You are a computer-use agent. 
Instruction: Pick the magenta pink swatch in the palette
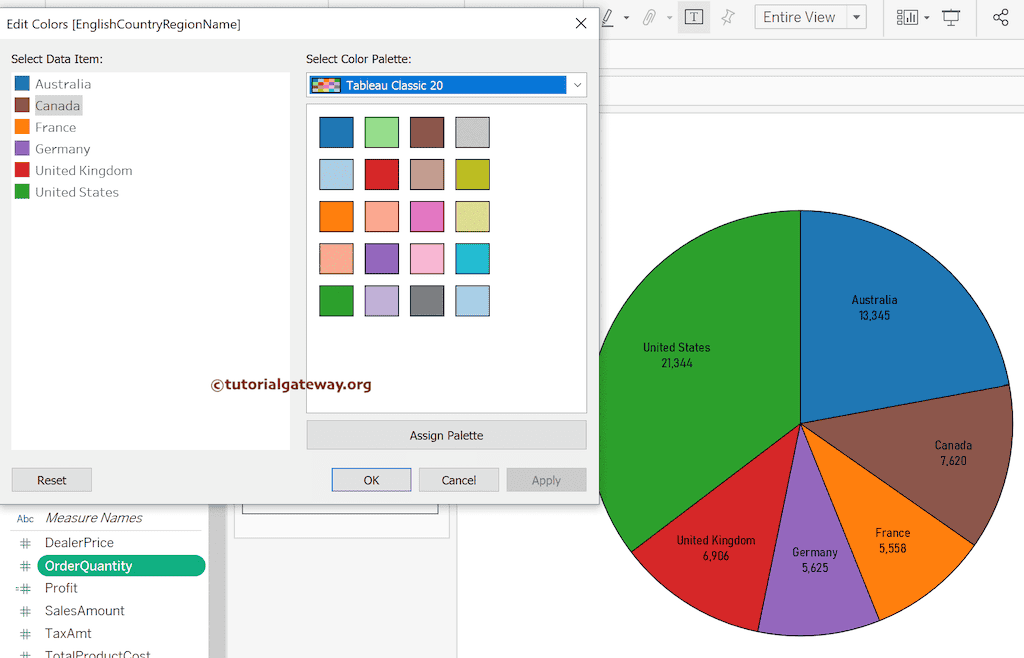427,217
